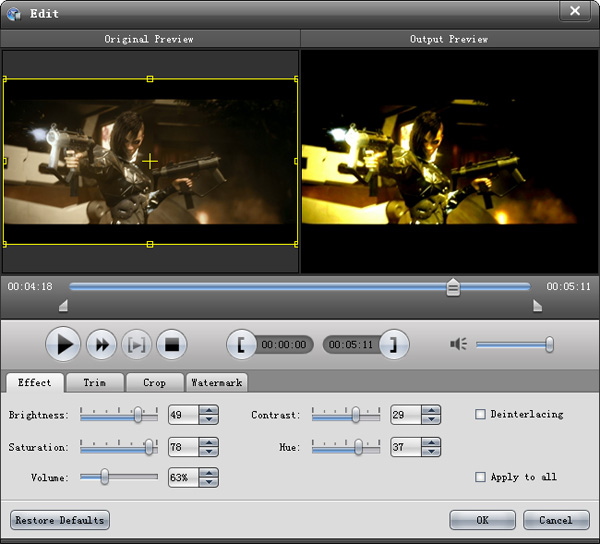Viewport: 600px width, 544px height.
Task: Click the Volume field showing 63%
Action: [184, 477]
